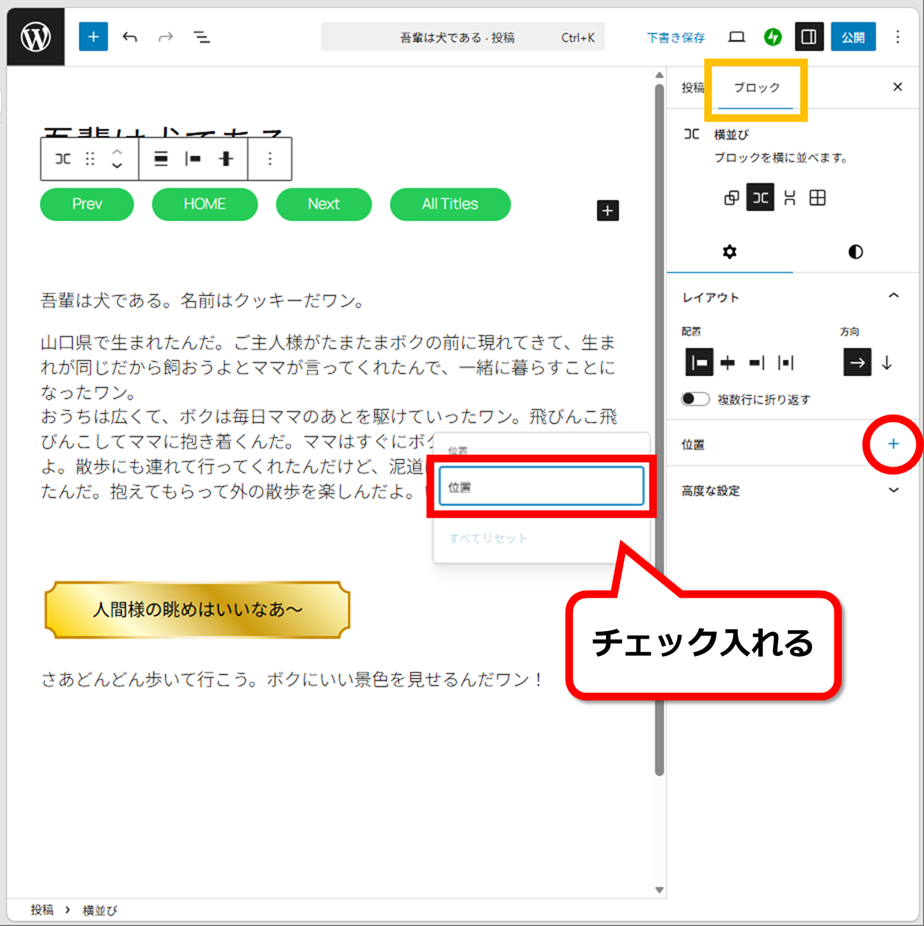Check the 位置 option in popup menu
The image size is (924, 926).
pos(541,487)
